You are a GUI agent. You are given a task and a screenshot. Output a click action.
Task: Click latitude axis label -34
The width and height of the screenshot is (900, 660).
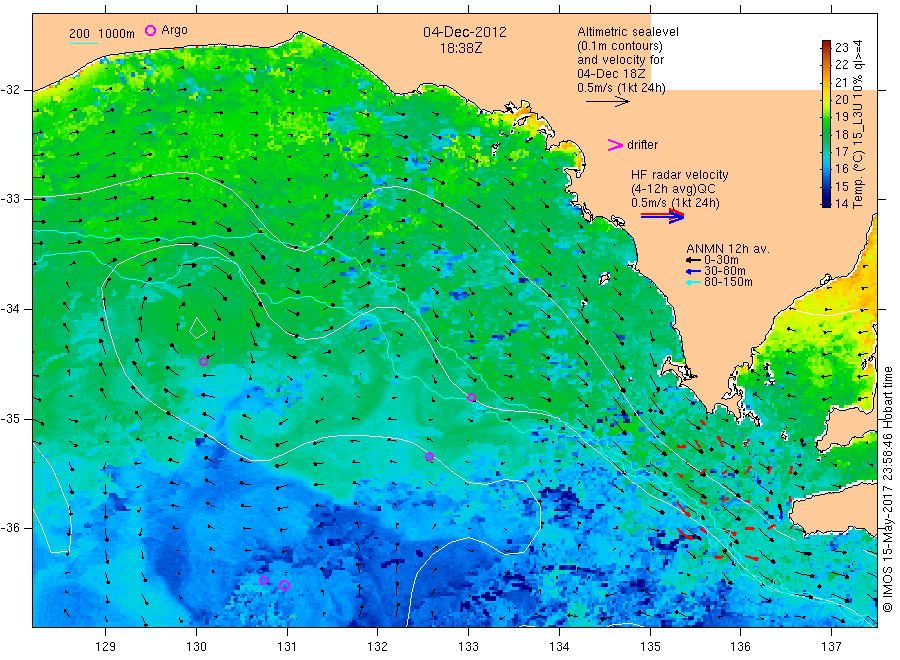tap(10, 309)
